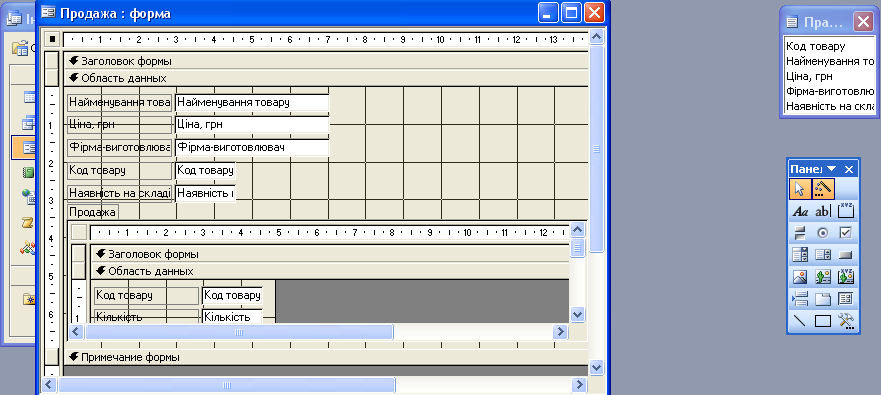Screen dimensions: 881x395
Task: Select the Tab Control tool
Action: tap(823, 298)
